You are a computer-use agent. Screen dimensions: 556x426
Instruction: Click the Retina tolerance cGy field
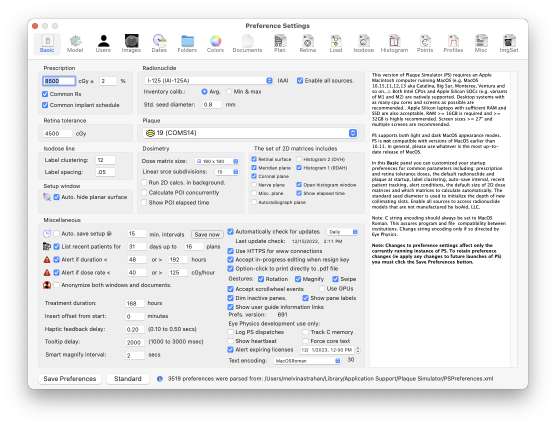58,133
